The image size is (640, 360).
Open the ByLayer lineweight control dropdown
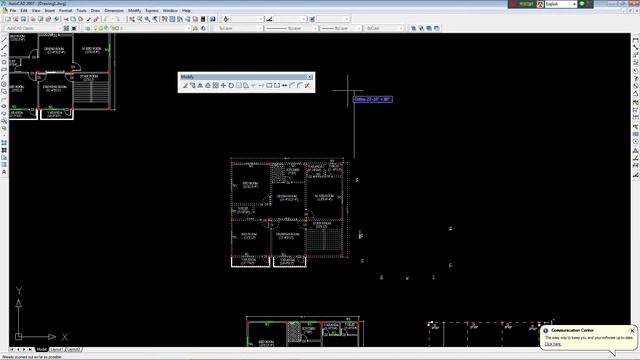point(359,28)
